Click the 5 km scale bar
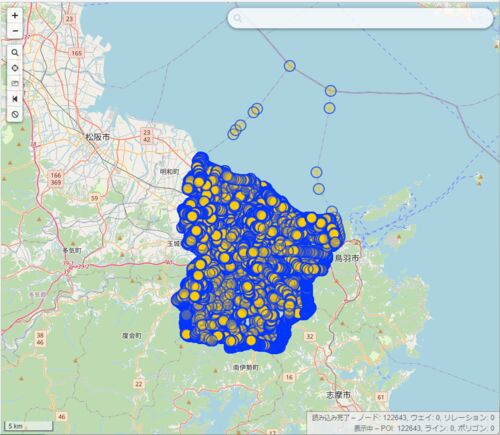 (29, 426)
